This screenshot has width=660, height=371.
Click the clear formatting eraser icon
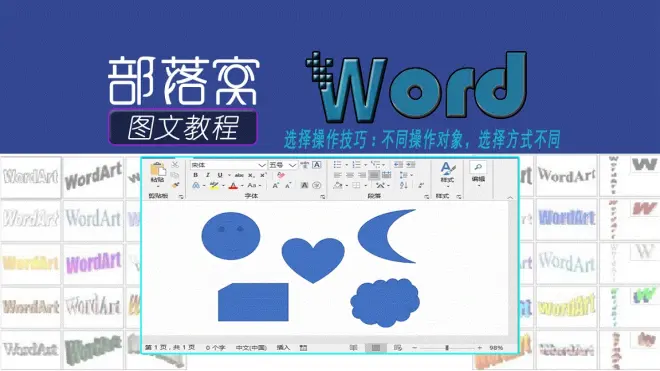281,175
